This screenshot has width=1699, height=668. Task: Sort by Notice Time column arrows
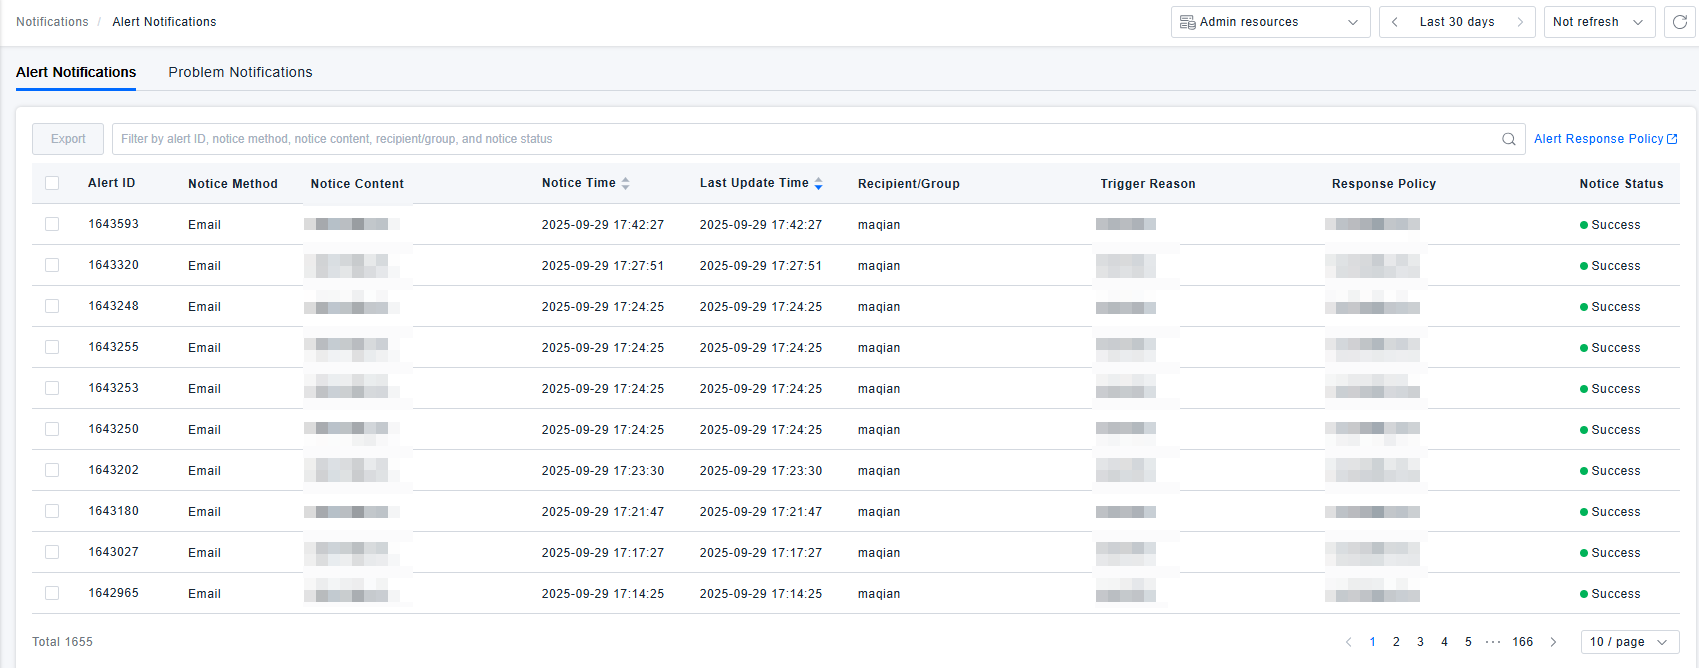pos(626,184)
